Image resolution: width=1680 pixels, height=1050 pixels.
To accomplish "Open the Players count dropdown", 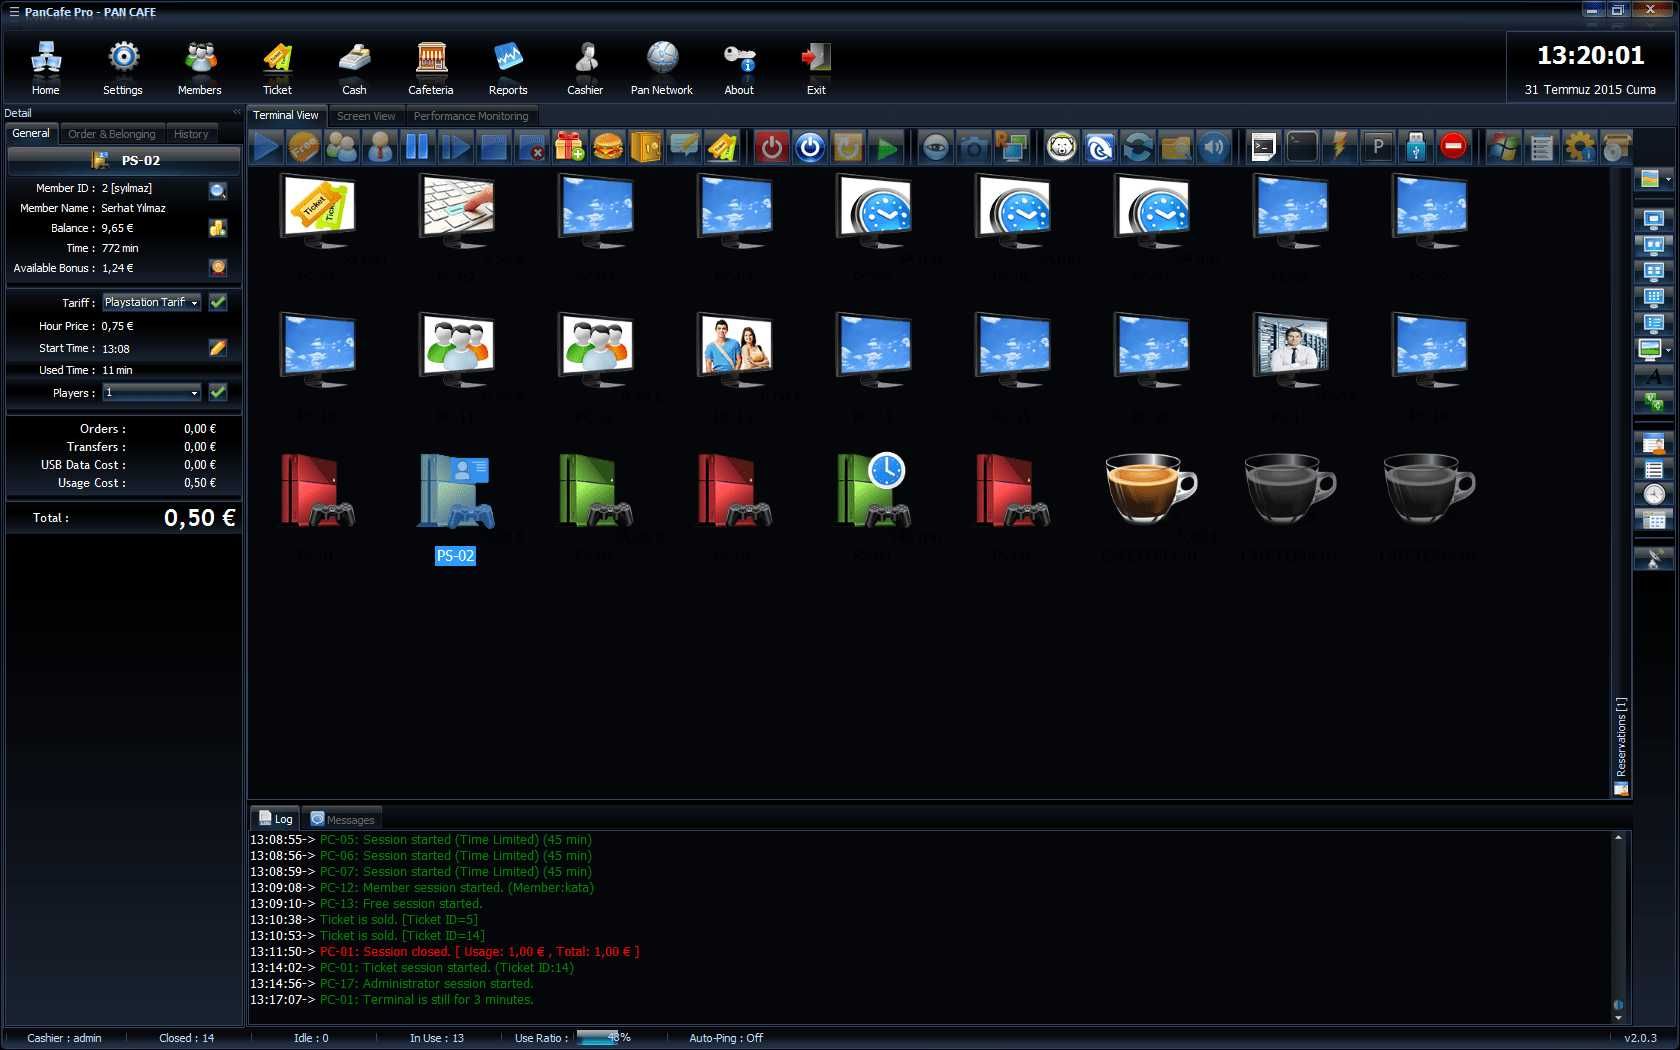I will 152,393.
